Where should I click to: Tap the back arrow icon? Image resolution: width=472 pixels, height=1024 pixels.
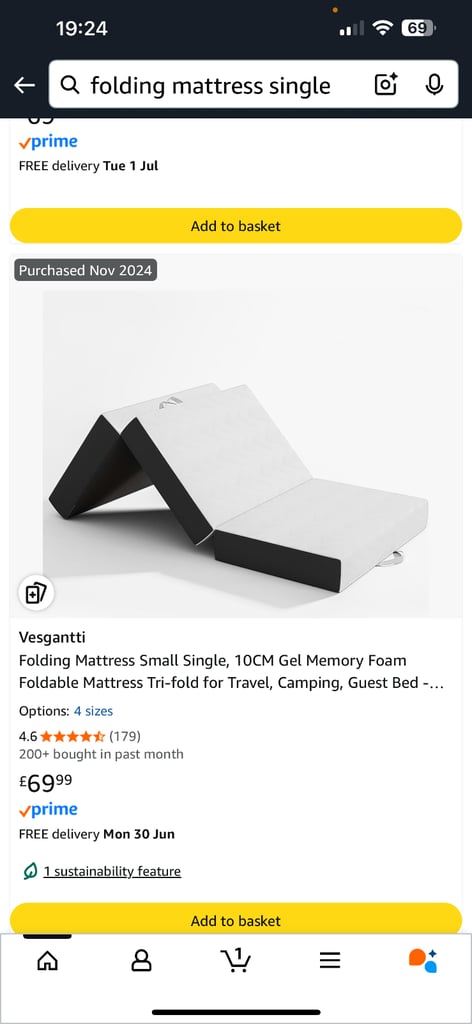pyautogui.click(x=24, y=85)
